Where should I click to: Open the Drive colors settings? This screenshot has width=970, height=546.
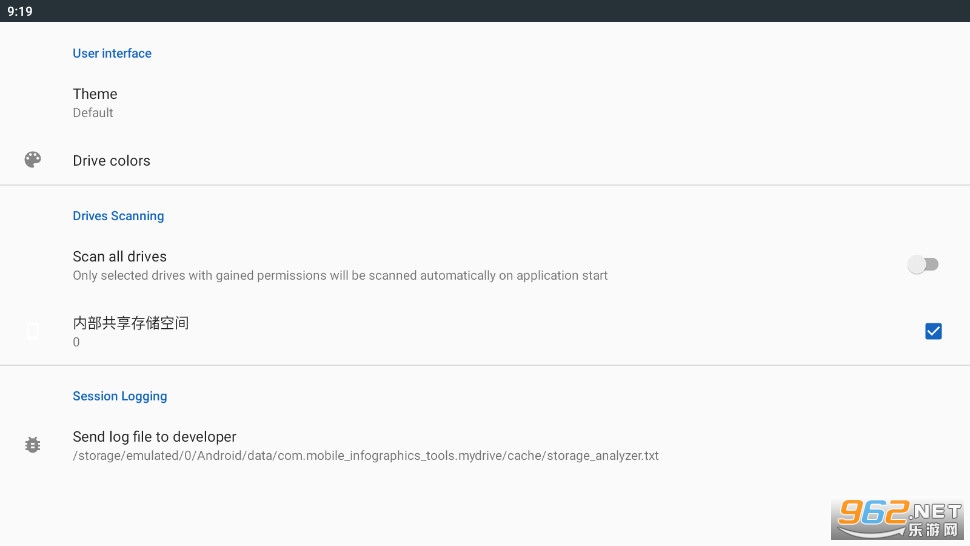tap(112, 160)
